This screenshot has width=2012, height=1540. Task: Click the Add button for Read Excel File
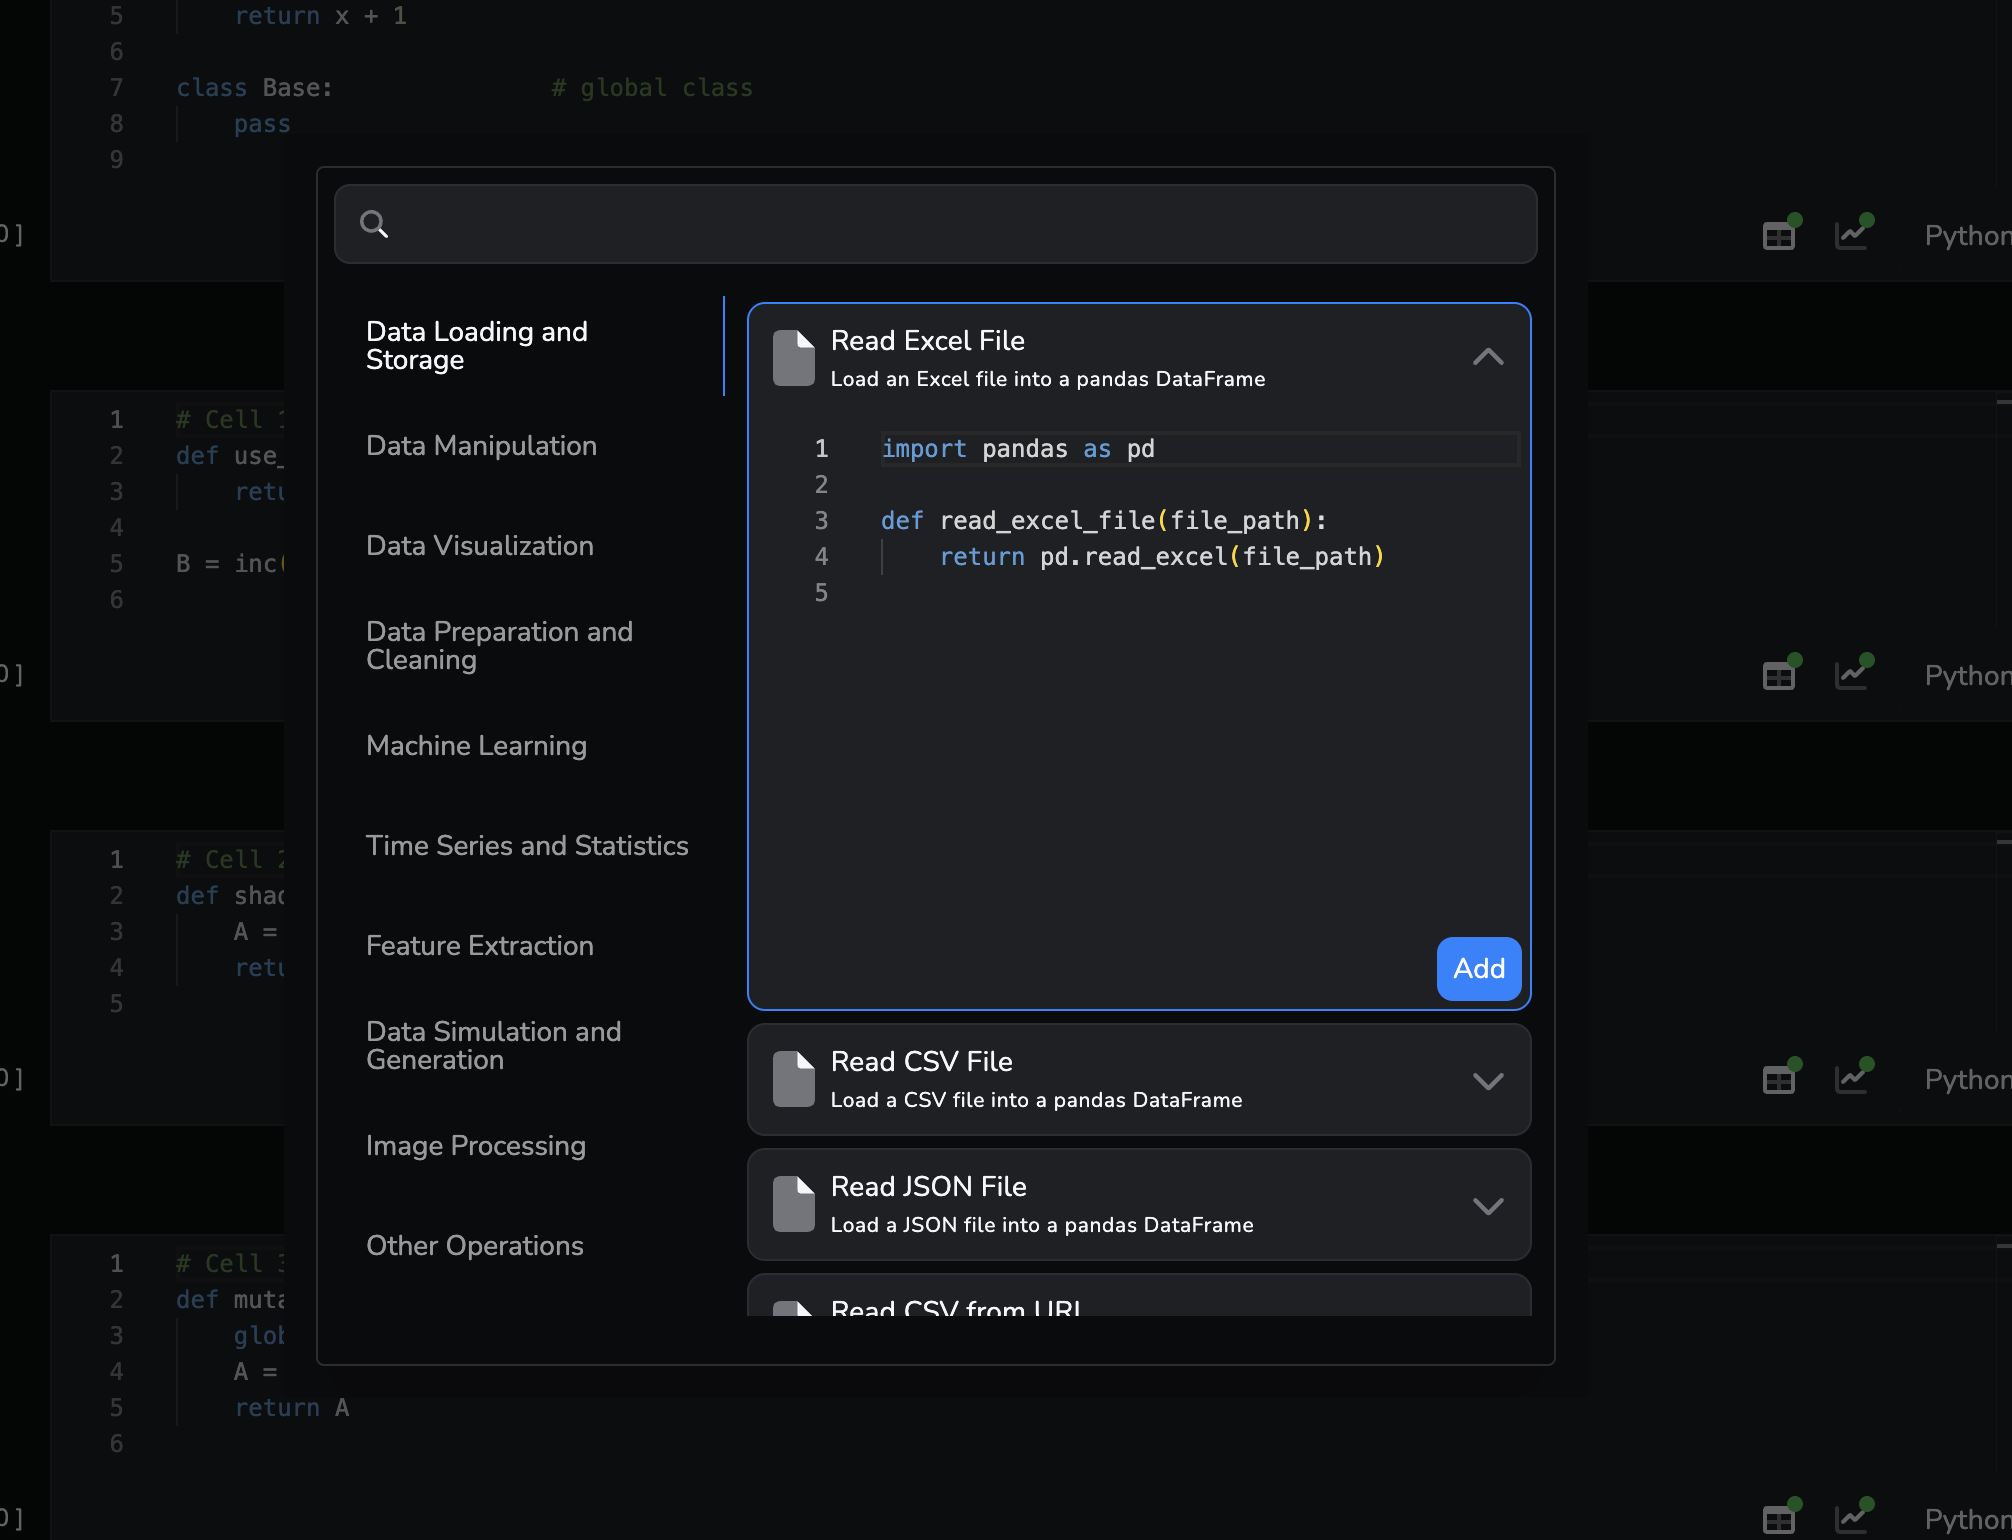click(x=1478, y=968)
